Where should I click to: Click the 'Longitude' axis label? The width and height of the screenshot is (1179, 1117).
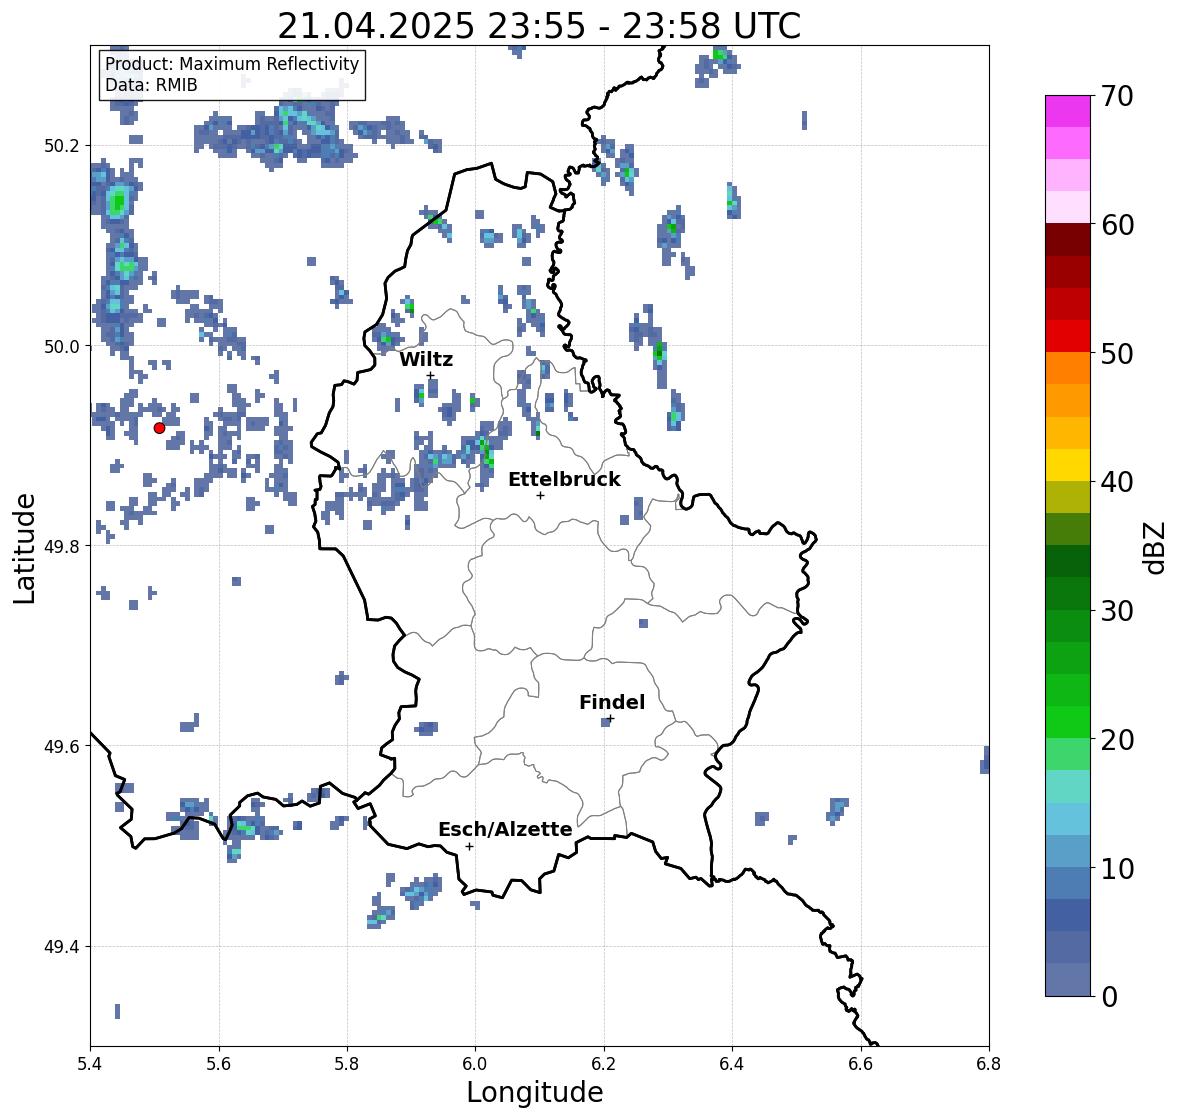[535, 1092]
